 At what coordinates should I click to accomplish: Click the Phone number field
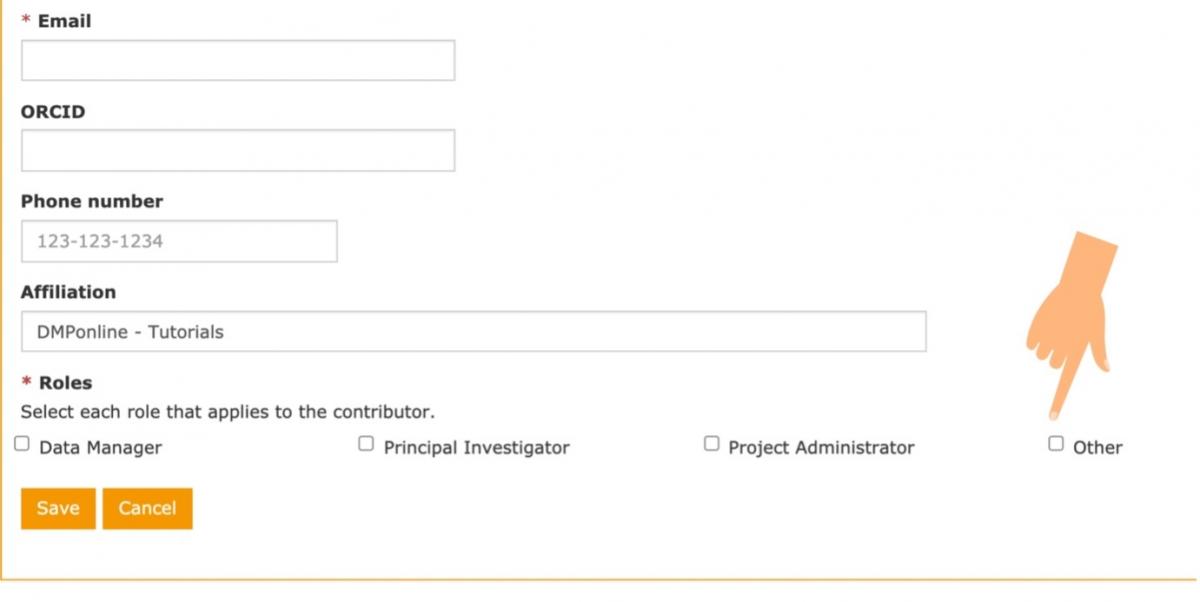179,241
